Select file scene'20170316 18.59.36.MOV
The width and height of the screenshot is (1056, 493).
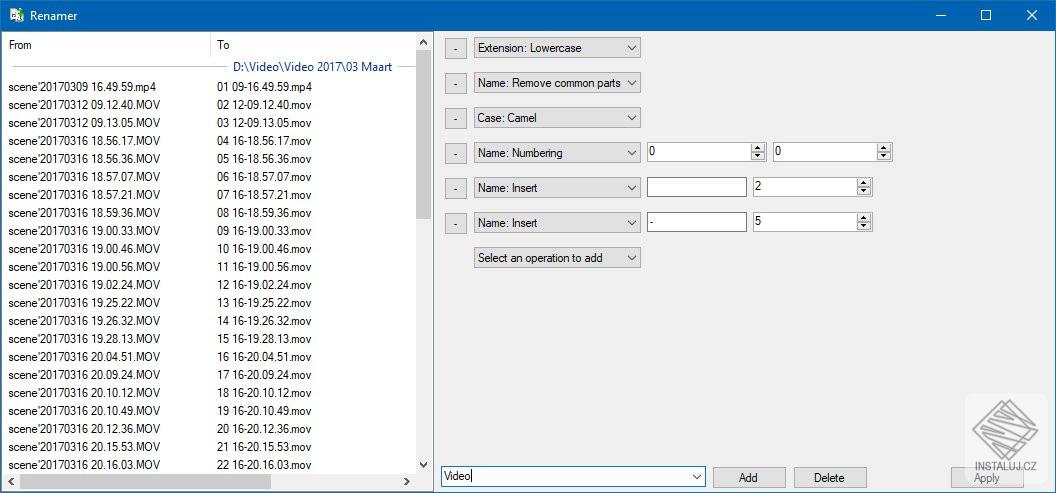pyautogui.click(x=85, y=213)
